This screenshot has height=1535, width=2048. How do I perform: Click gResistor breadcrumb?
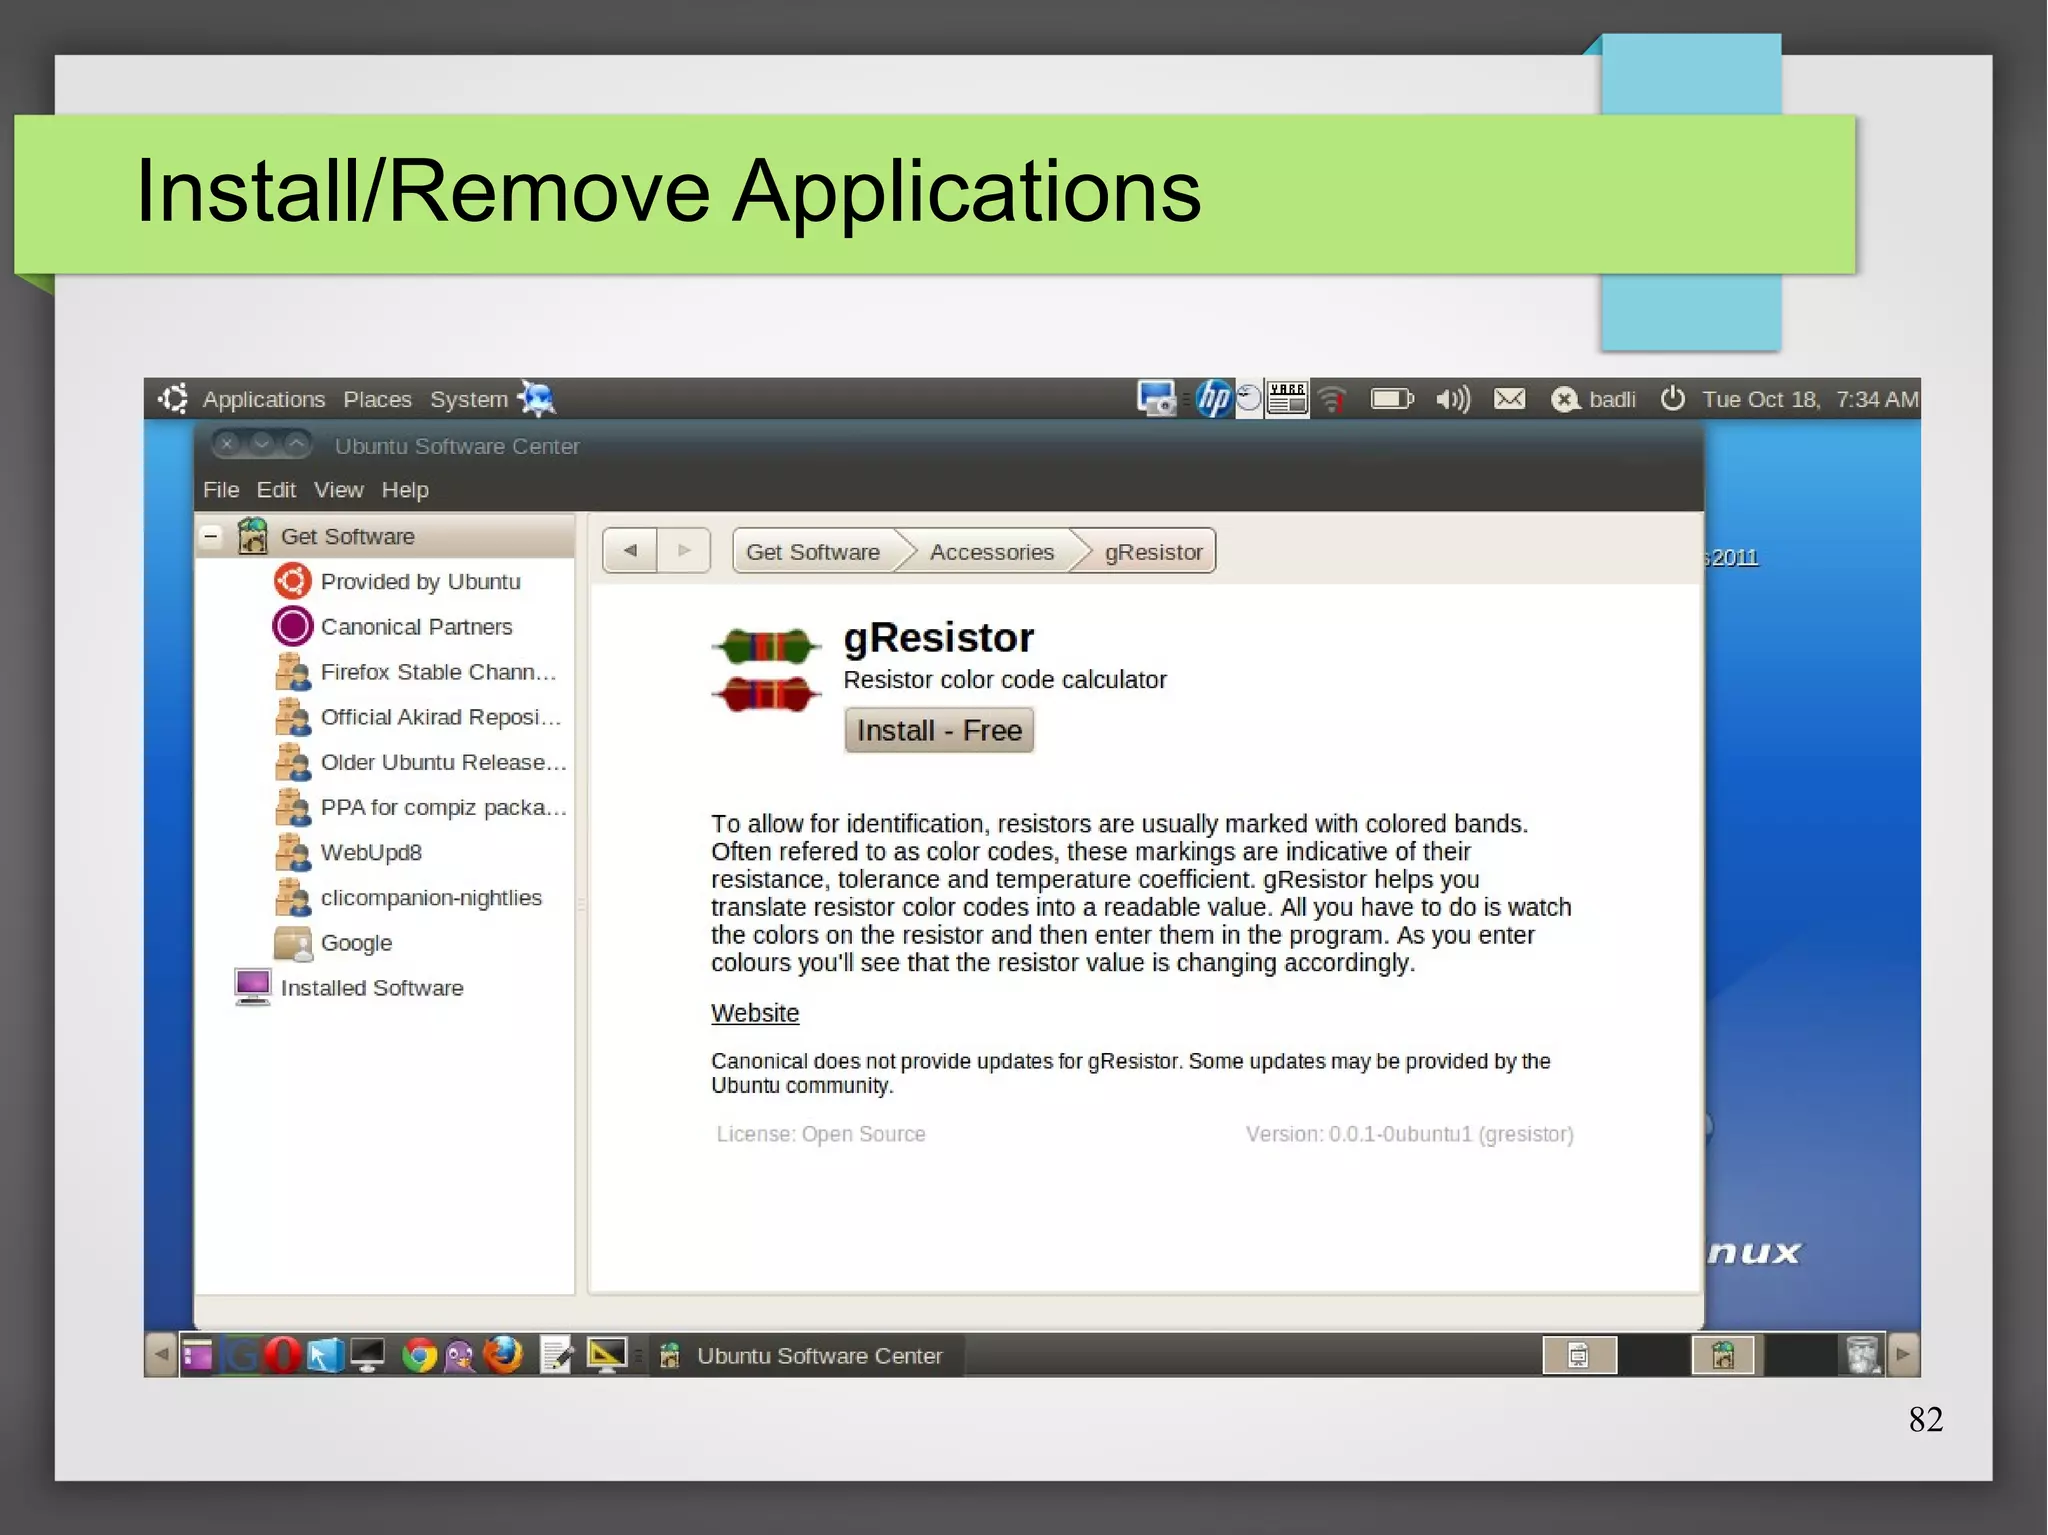pos(1153,551)
